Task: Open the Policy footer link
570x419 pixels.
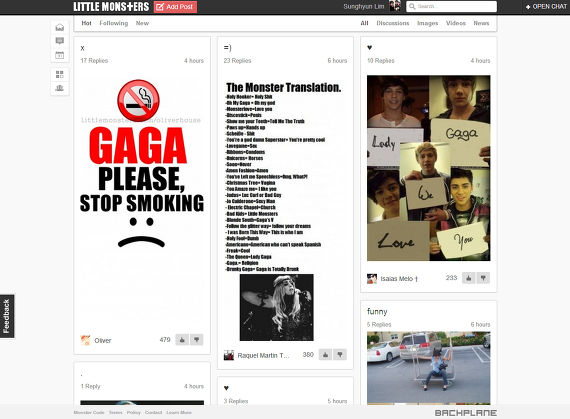Action: [x=134, y=412]
